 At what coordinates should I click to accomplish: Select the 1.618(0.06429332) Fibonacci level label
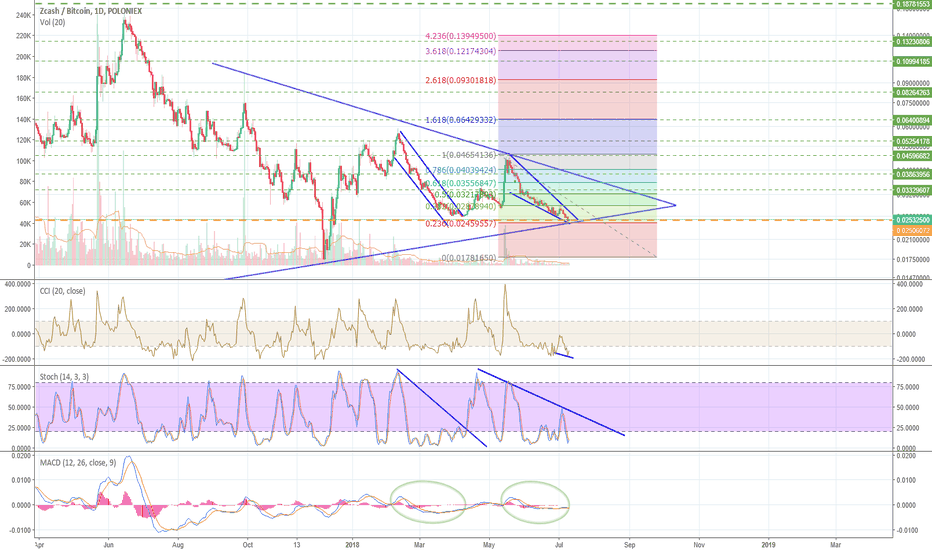[x=461, y=120]
